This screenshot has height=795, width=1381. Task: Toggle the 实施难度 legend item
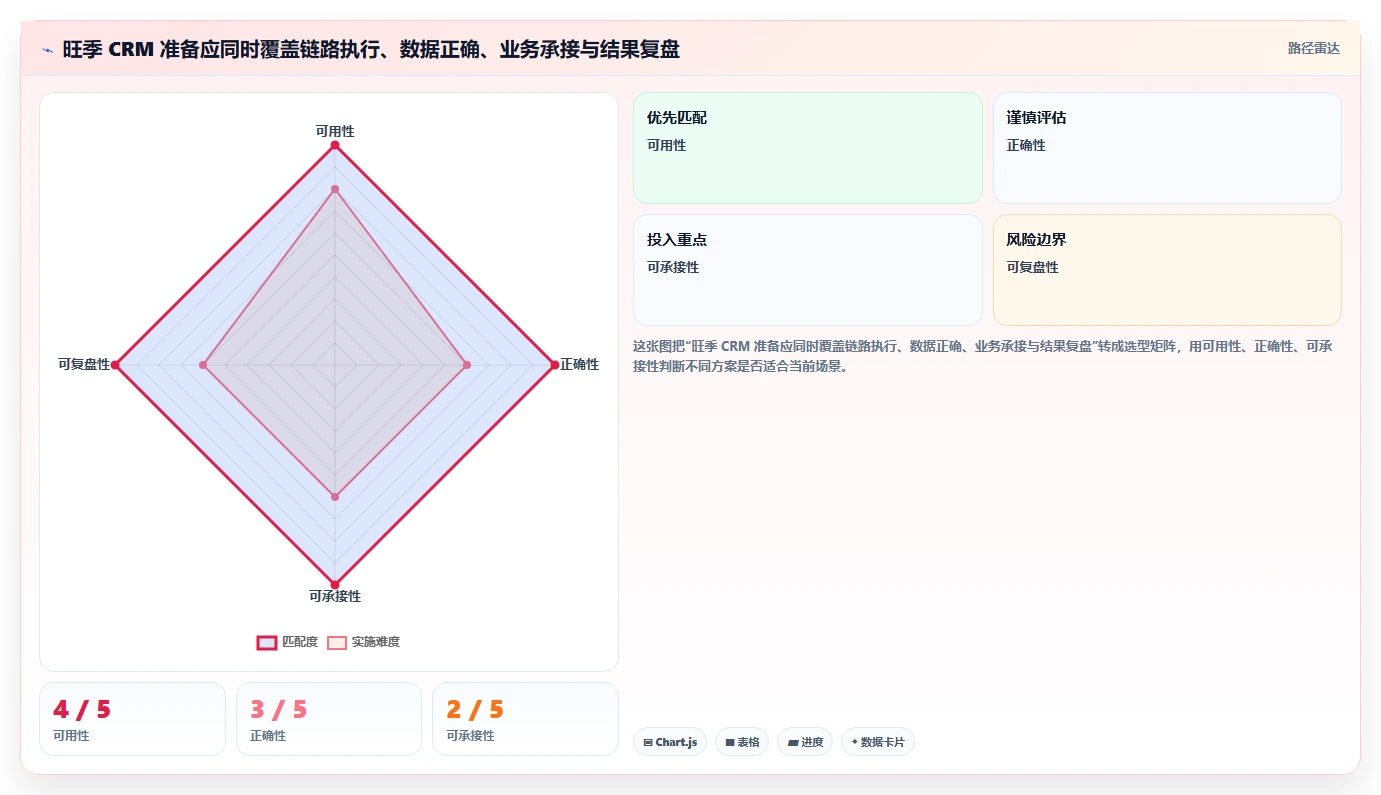point(363,642)
